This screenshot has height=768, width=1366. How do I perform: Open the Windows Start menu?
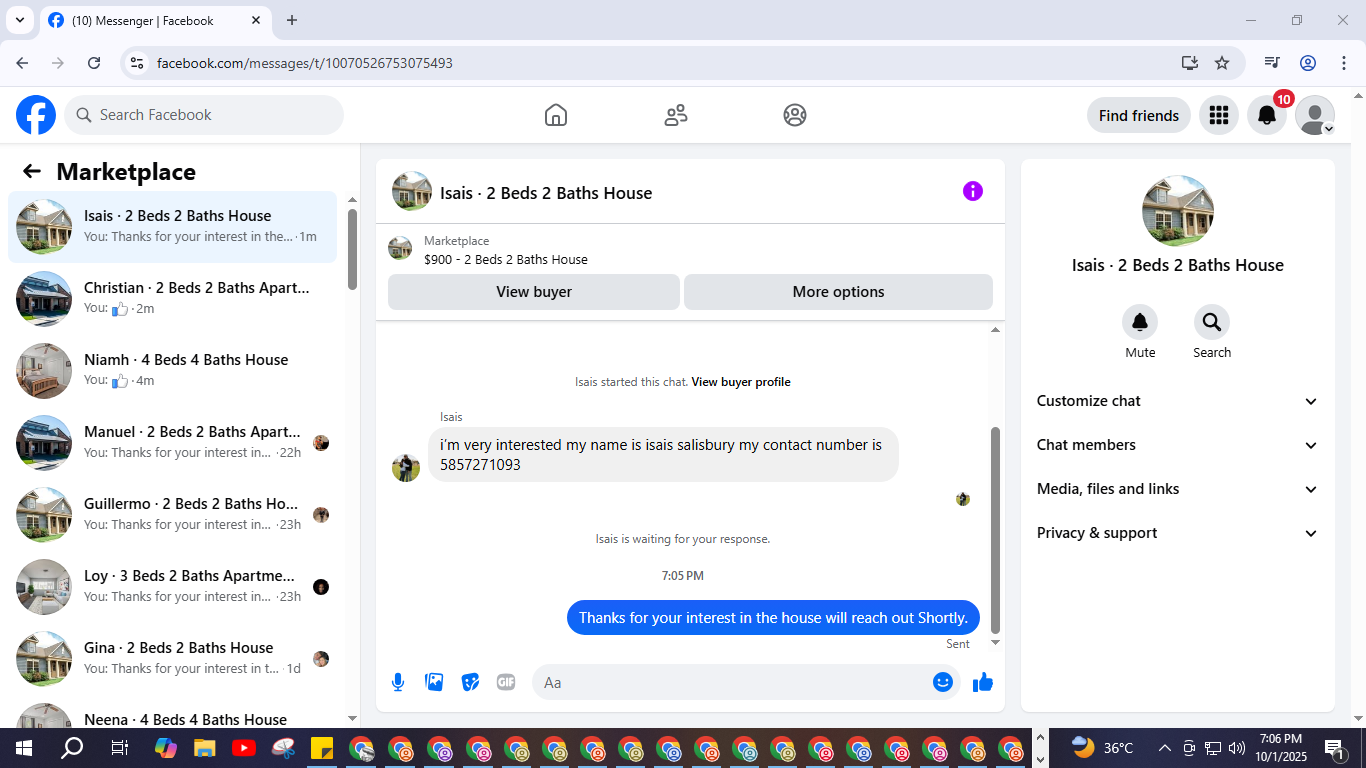click(23, 748)
